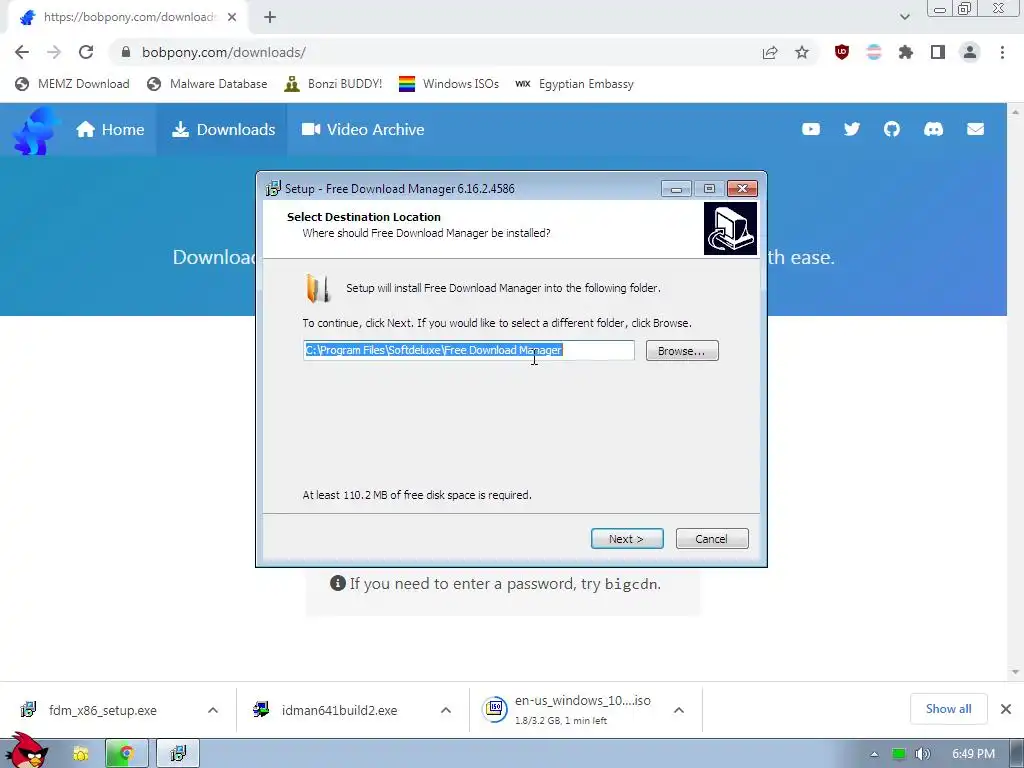Click the browser forward arrow
1024x768 pixels.
(x=54, y=52)
